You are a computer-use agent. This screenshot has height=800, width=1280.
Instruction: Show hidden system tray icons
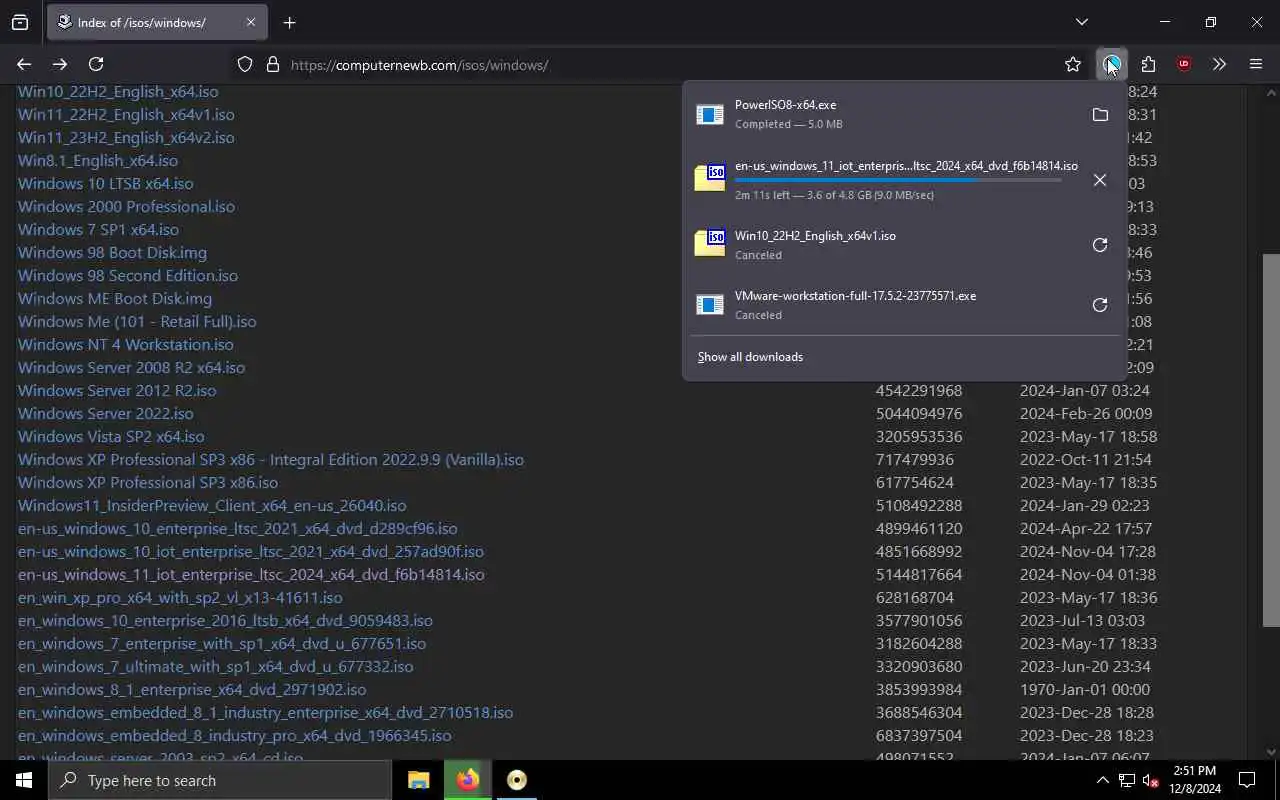click(x=1102, y=780)
